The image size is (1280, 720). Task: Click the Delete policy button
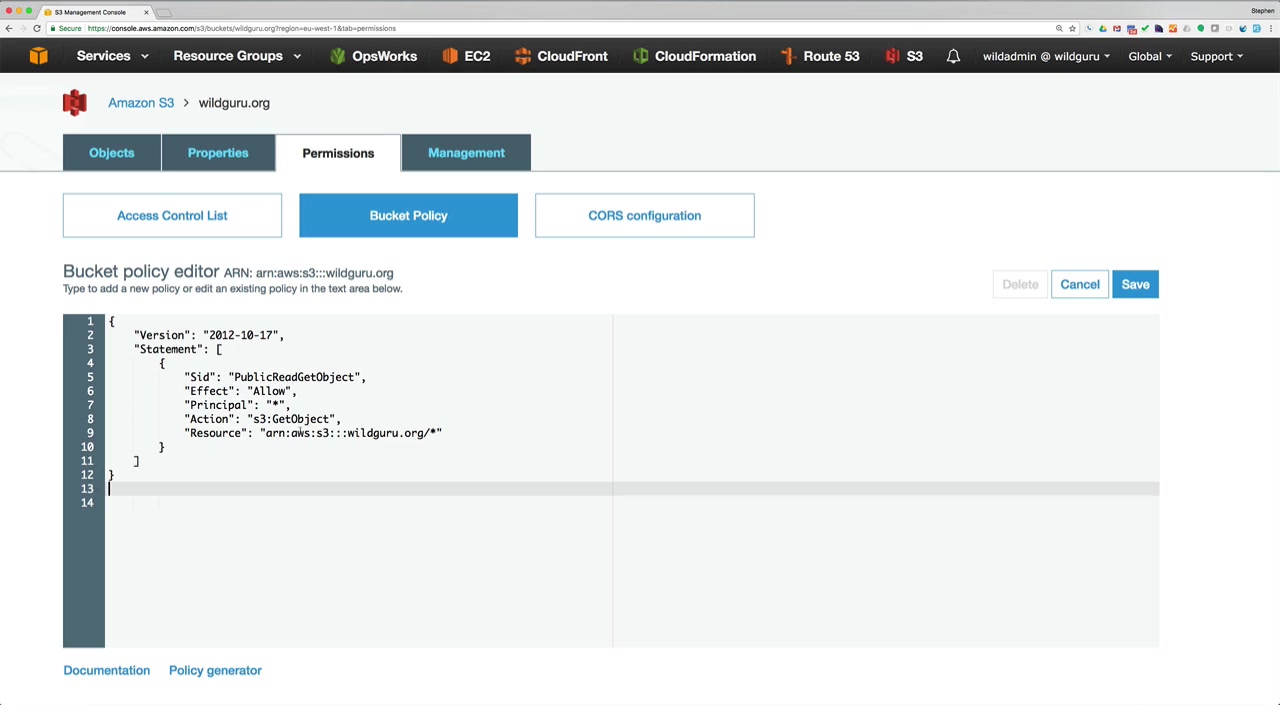(x=1021, y=285)
